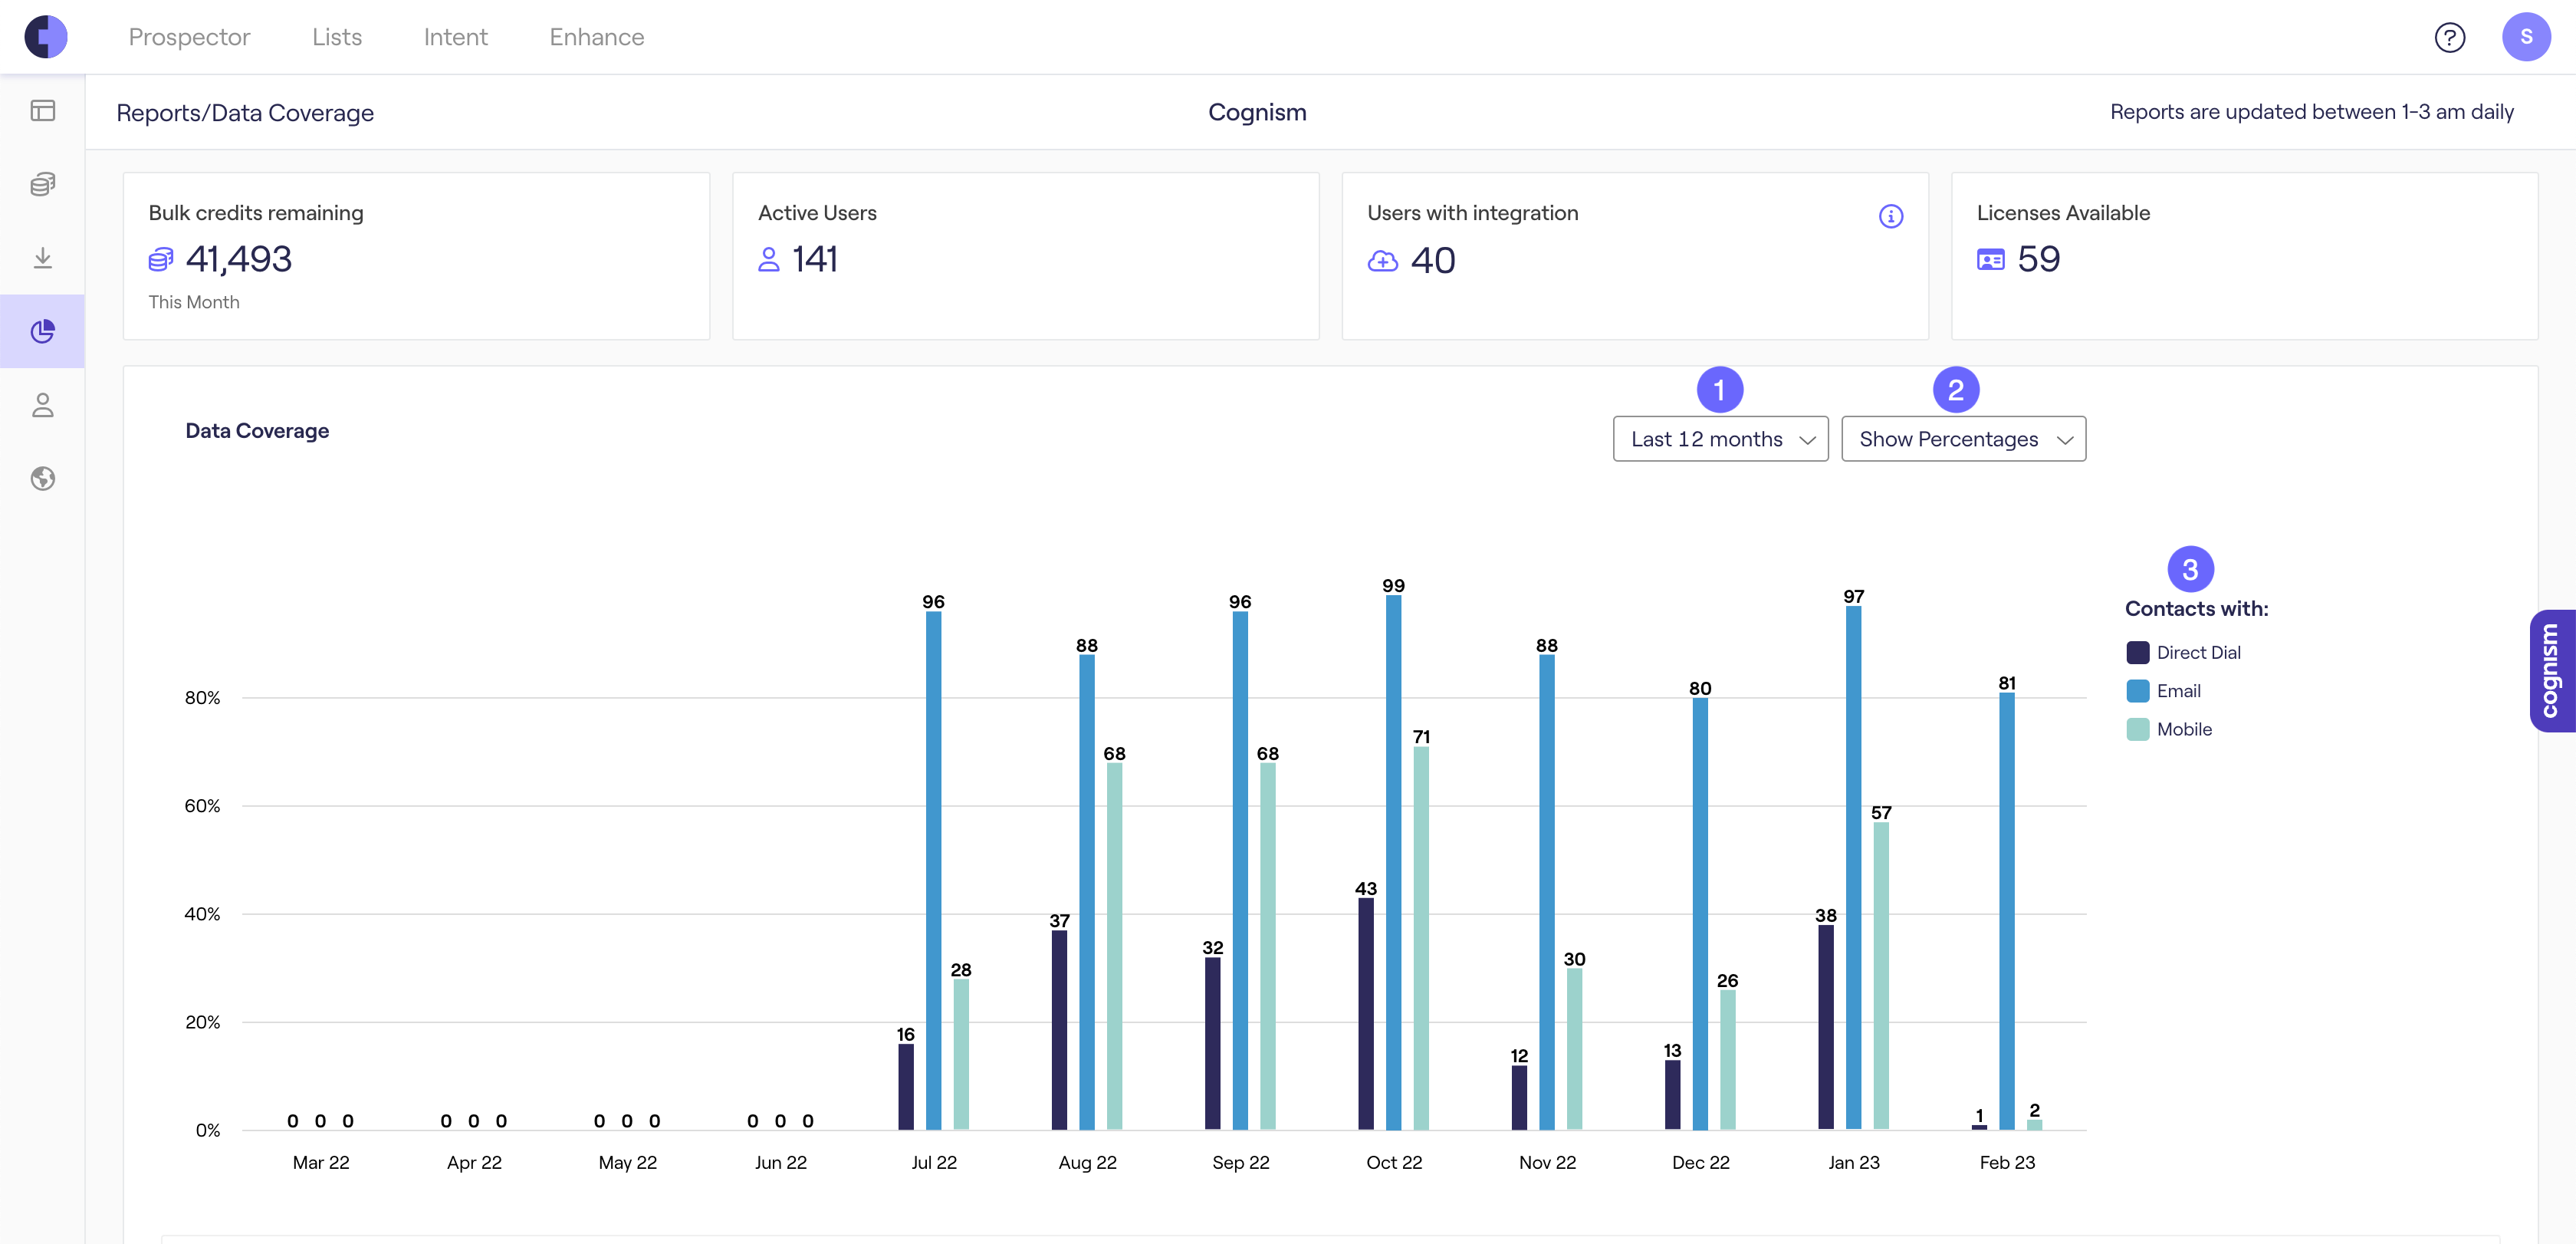Screen dimensions: 2576x1244
Task: Open the globe sidebar icon
Action: tap(43, 479)
